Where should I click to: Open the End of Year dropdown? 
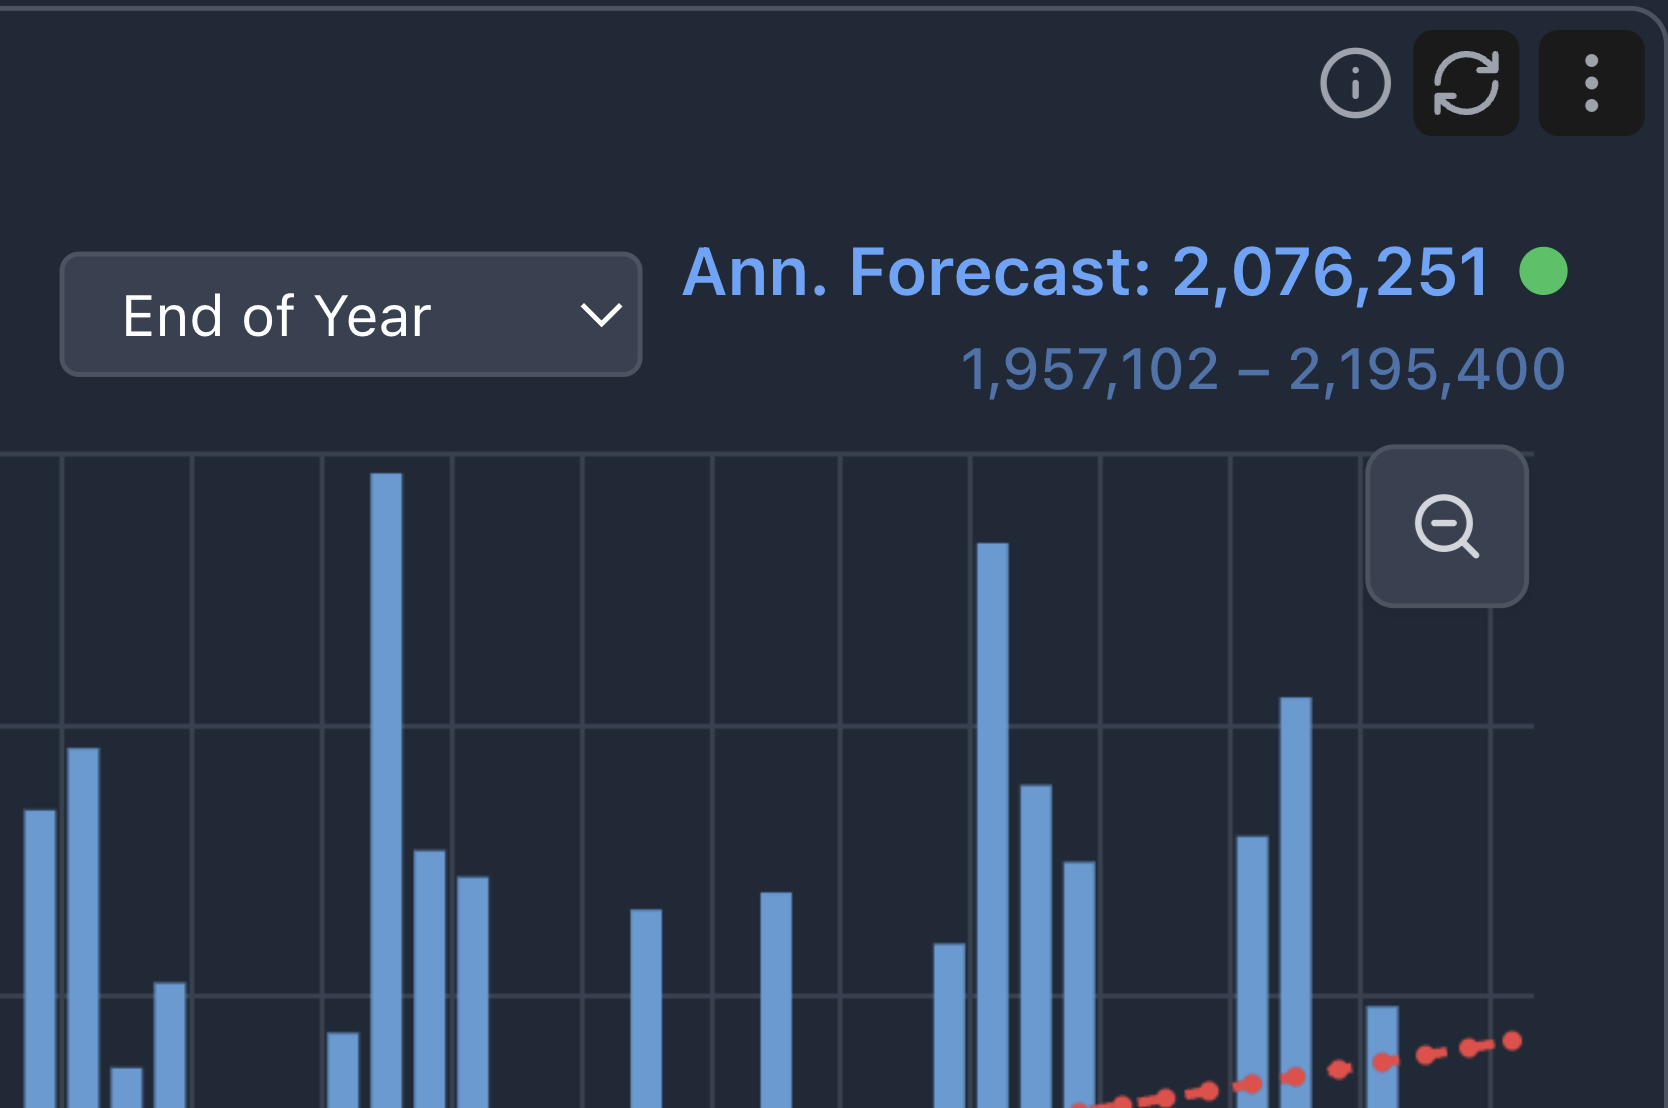[x=350, y=315]
